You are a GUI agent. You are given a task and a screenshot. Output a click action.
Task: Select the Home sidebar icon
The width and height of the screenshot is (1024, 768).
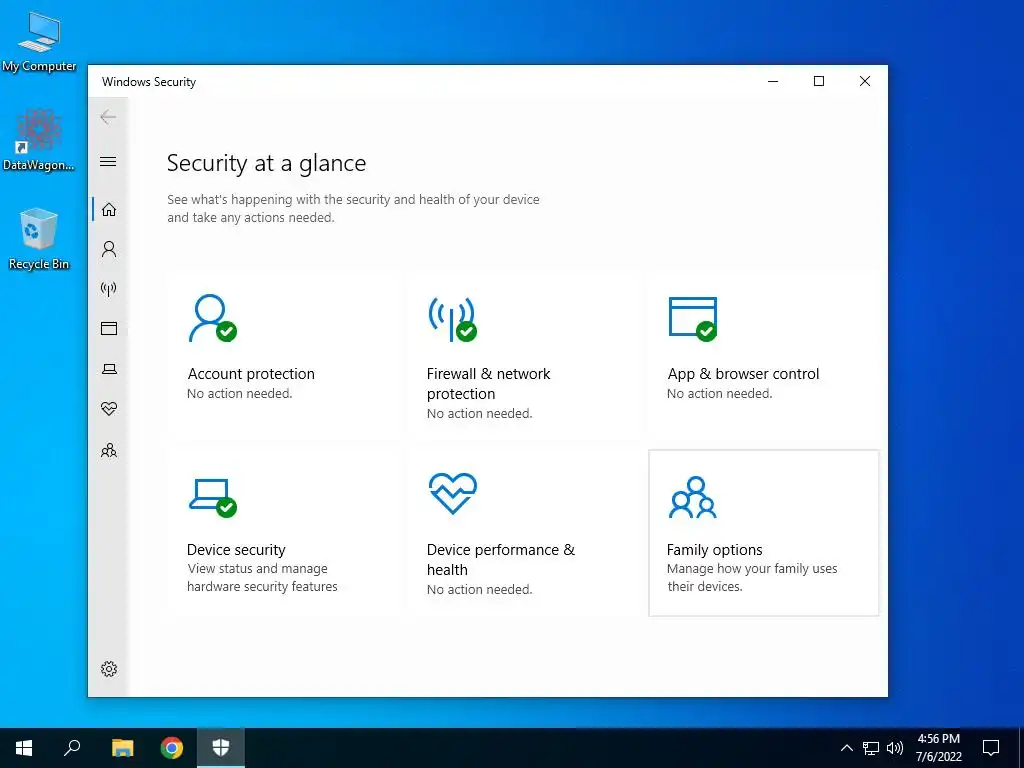tap(109, 210)
